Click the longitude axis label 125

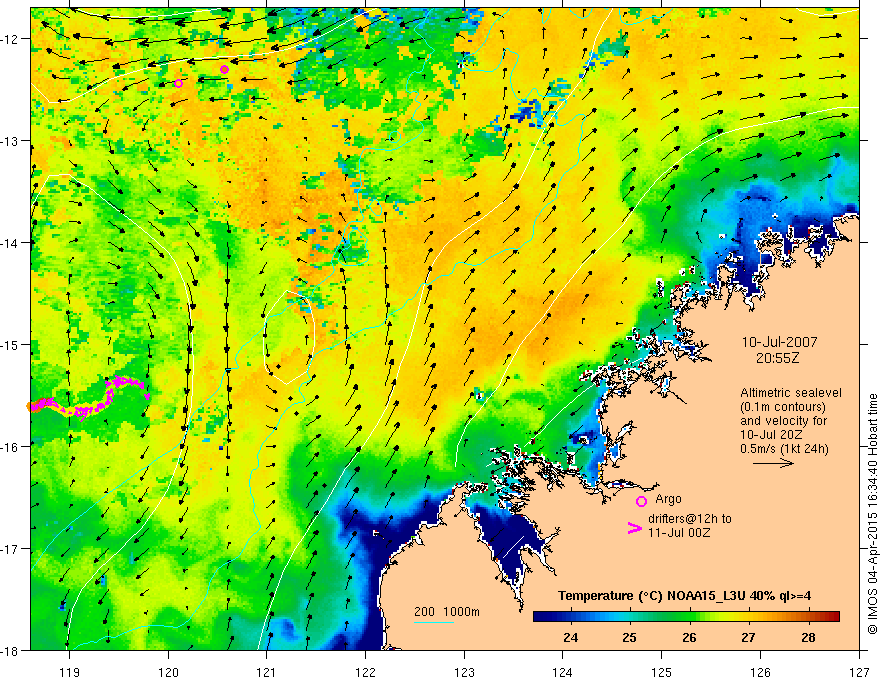(x=662, y=672)
